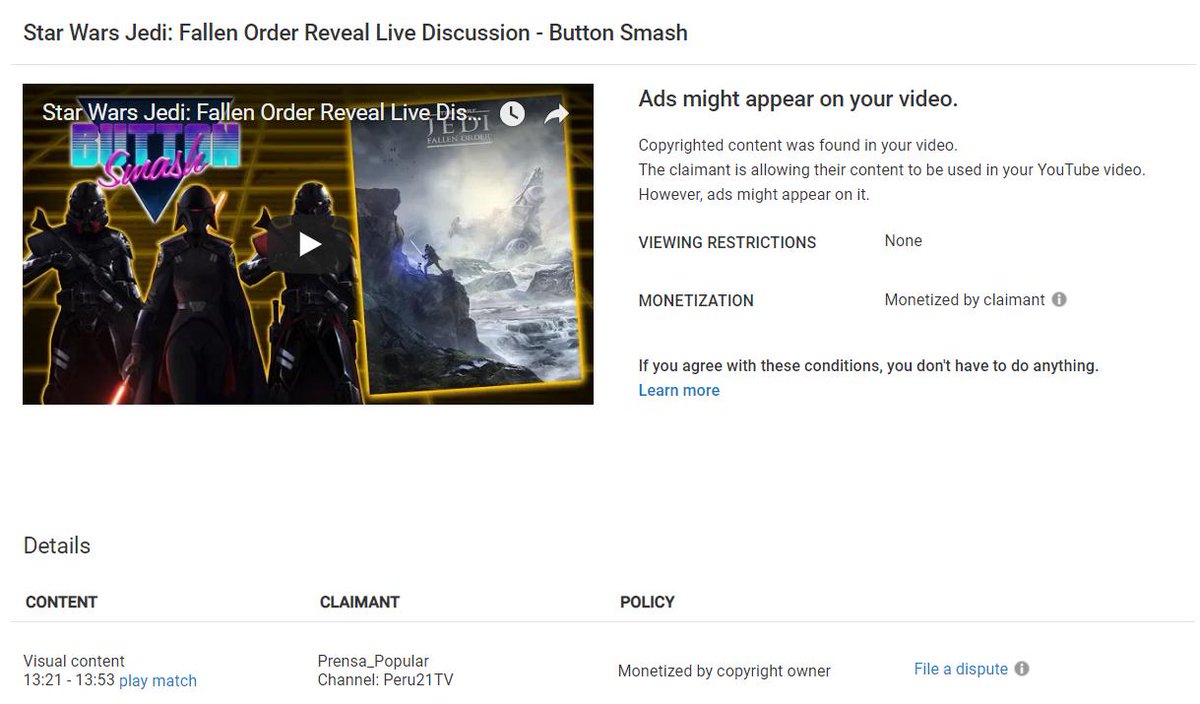Viewport: 1200px width, 704px height.
Task: Click the POLICY column header
Action: click(x=647, y=602)
